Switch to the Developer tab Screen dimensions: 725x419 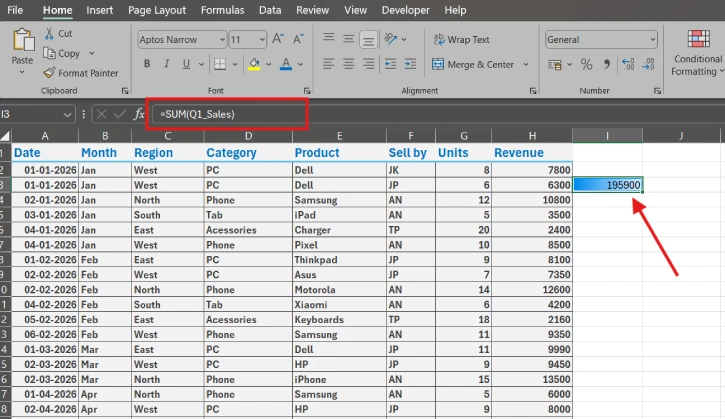[406, 10]
